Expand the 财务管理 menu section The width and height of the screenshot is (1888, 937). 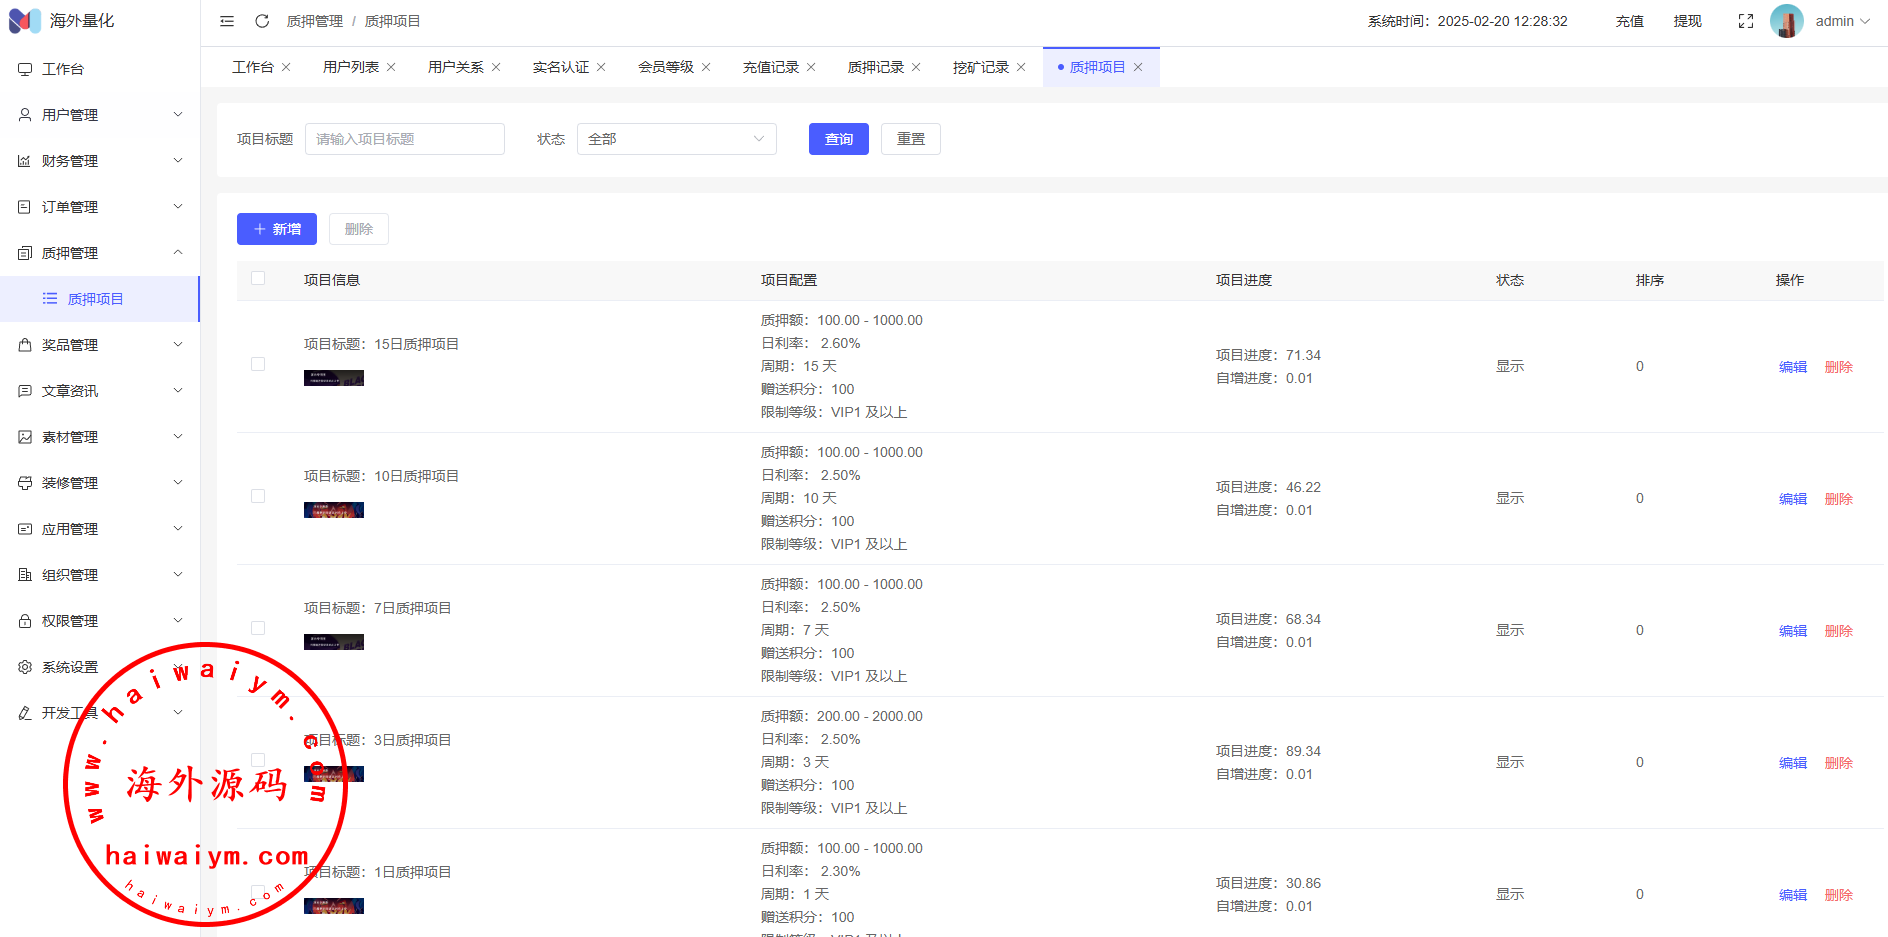click(x=100, y=161)
